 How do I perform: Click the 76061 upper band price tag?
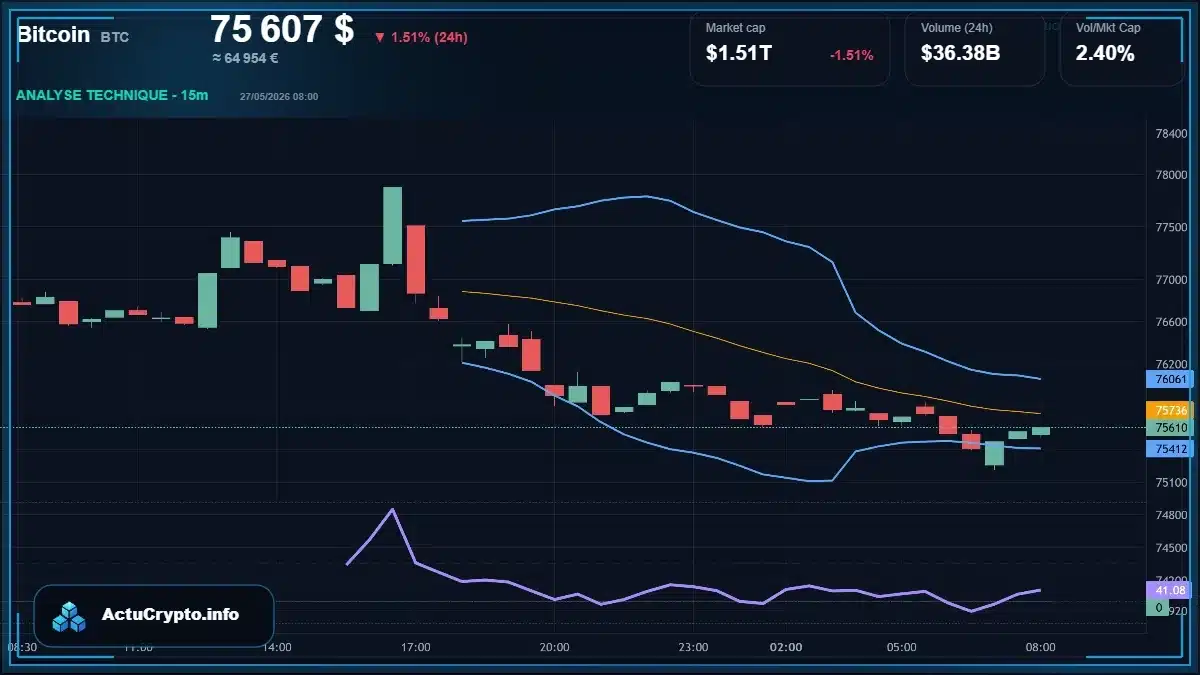point(1170,379)
